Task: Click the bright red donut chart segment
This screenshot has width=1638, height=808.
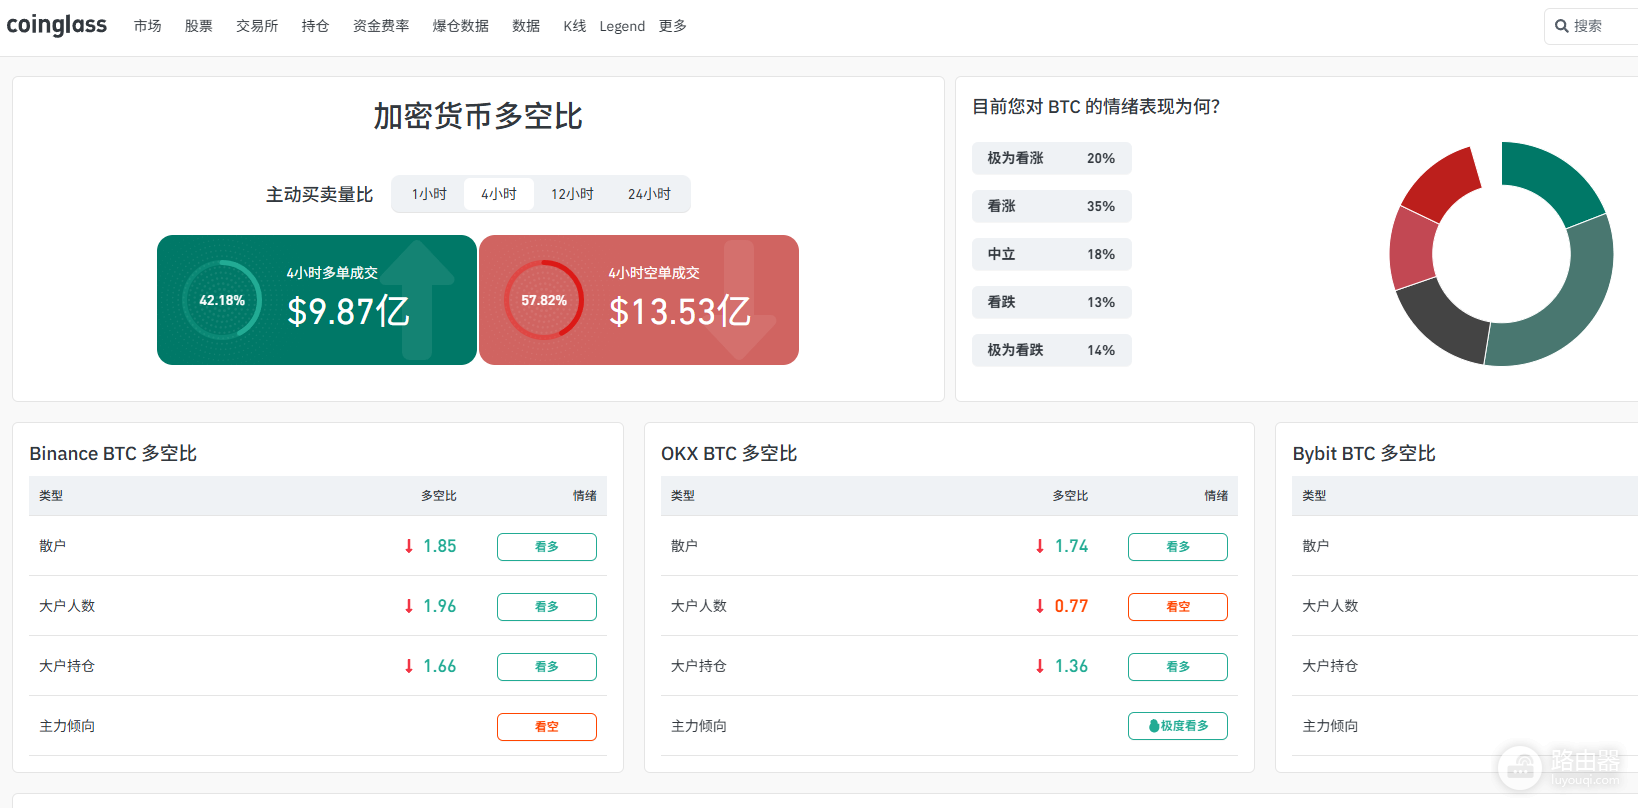Action: [1441, 183]
